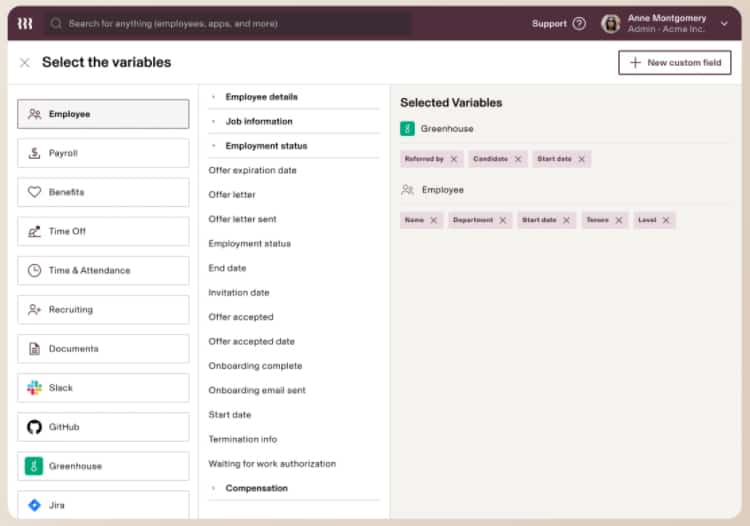
Task: Select the Offer accepted variable
Action: [241, 317]
